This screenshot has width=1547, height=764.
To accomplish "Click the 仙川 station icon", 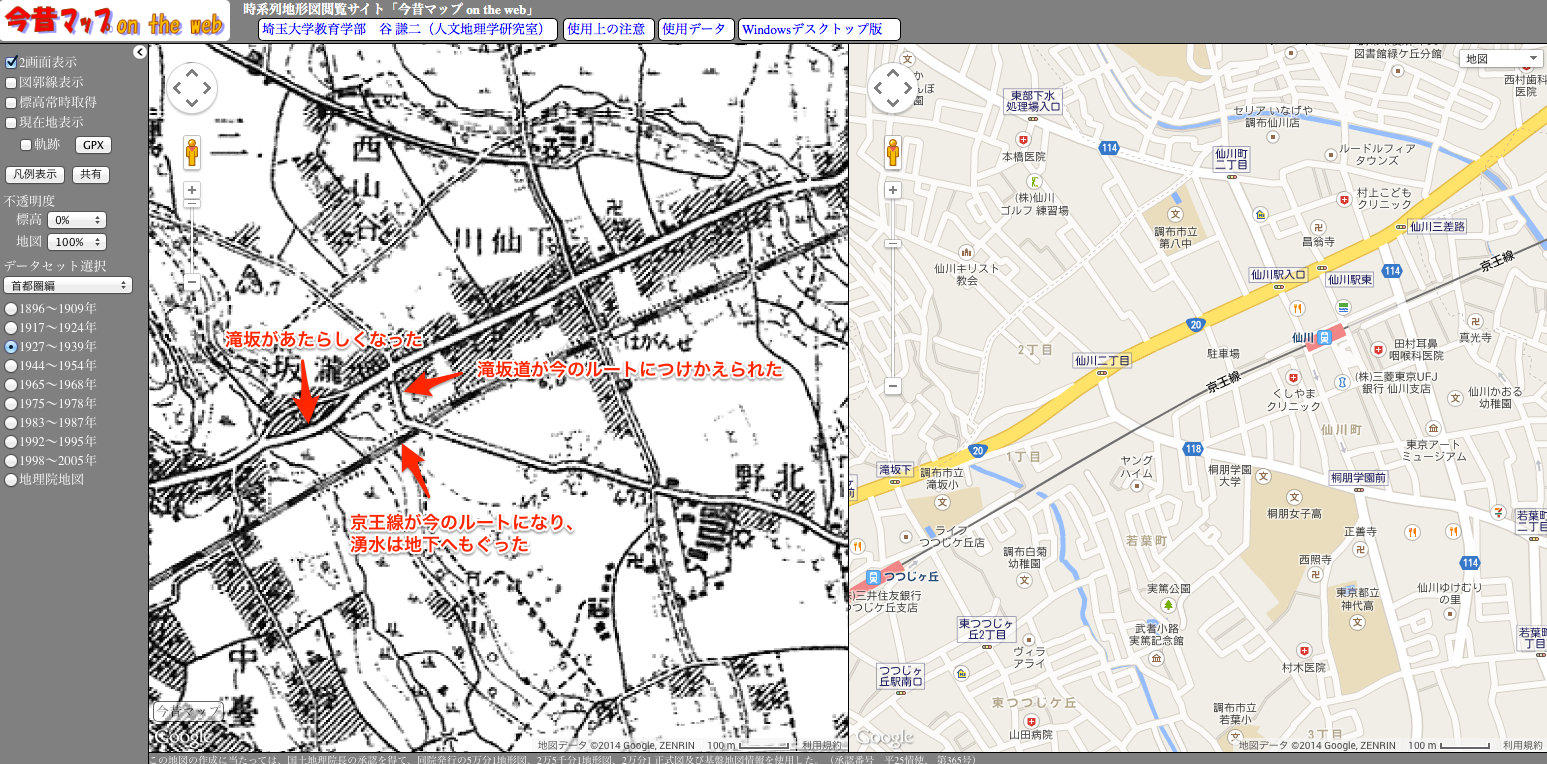I will pyautogui.click(x=1324, y=337).
